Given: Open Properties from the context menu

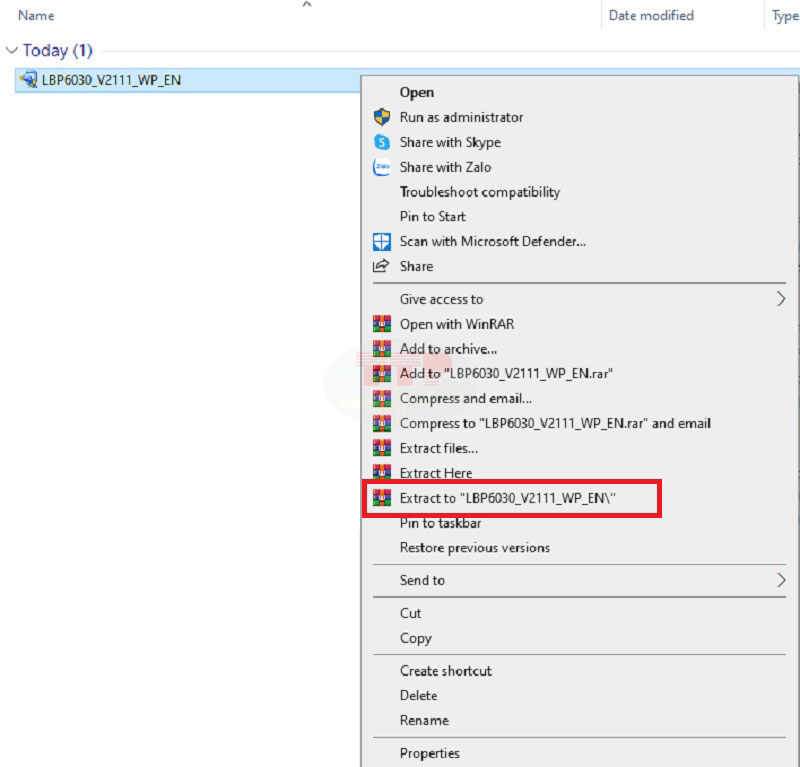Looking at the screenshot, I should click(x=430, y=753).
